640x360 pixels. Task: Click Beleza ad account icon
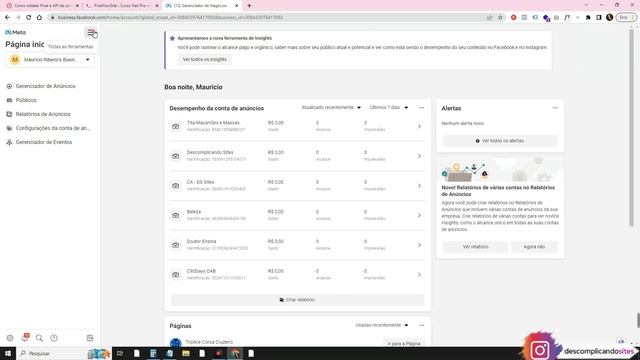point(176,216)
